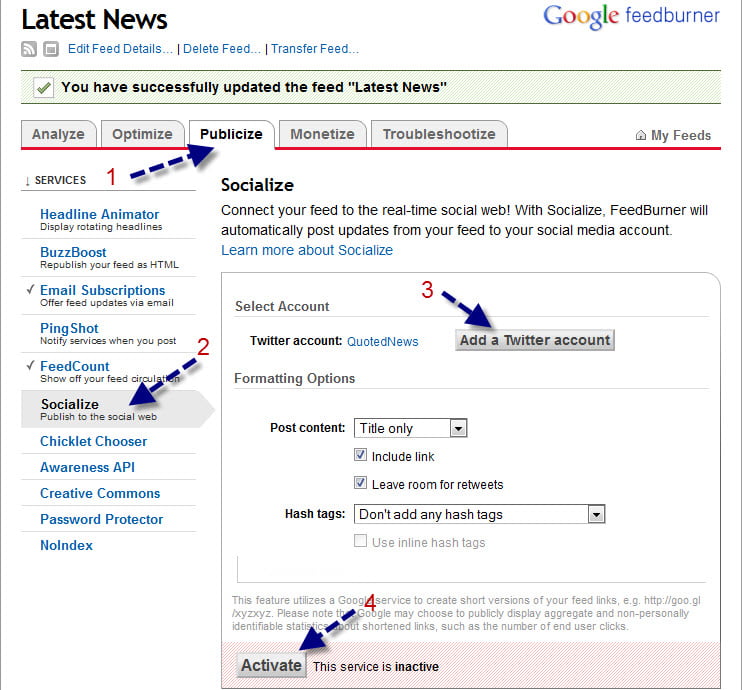Open the Monetize tab
The height and width of the screenshot is (690, 742).
click(x=322, y=134)
